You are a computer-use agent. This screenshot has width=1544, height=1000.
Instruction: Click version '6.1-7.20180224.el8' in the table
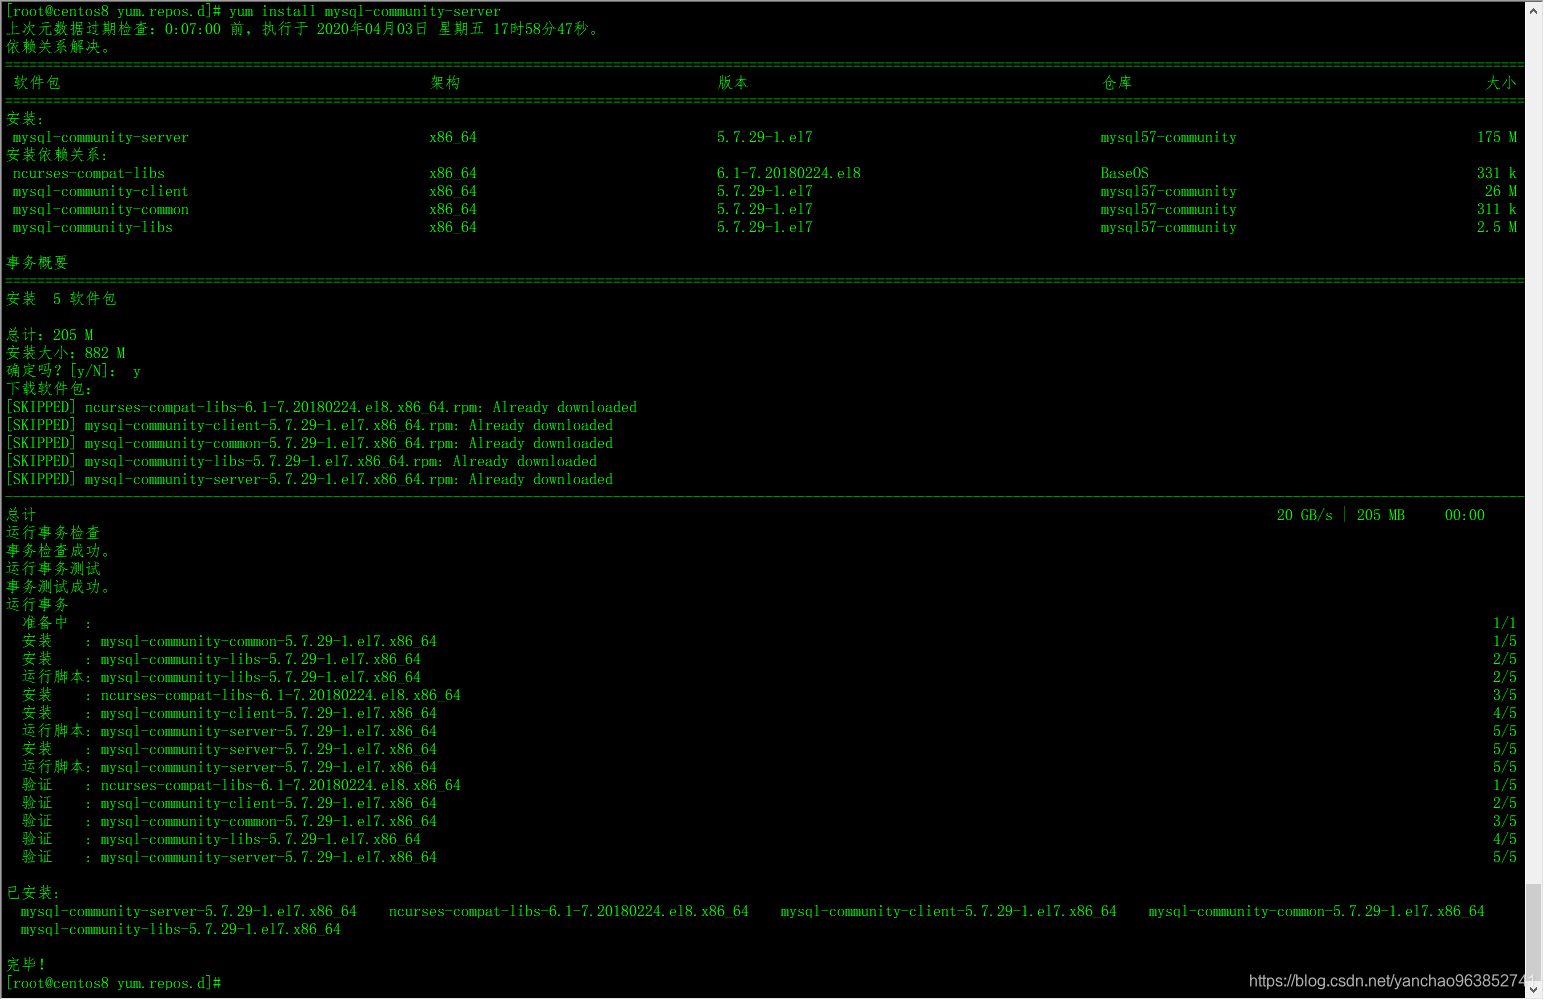[788, 173]
